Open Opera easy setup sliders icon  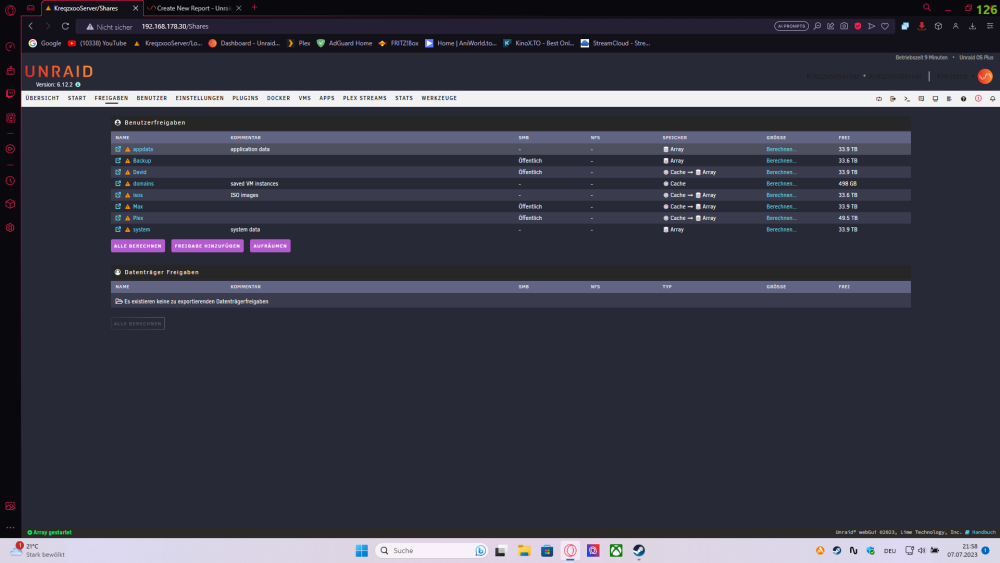click(990, 26)
